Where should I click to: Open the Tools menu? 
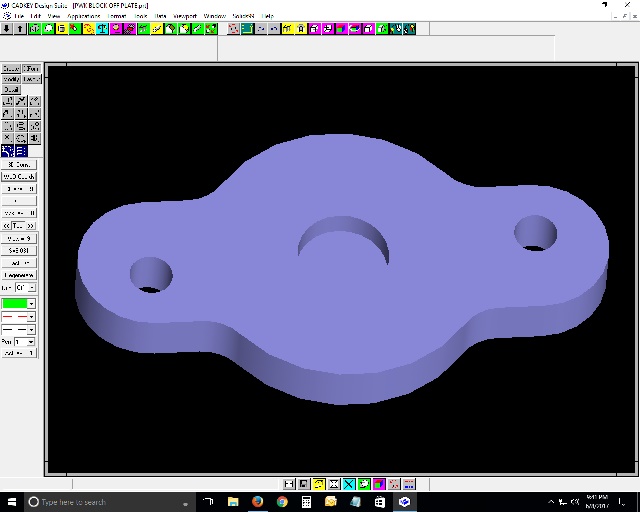(140, 16)
